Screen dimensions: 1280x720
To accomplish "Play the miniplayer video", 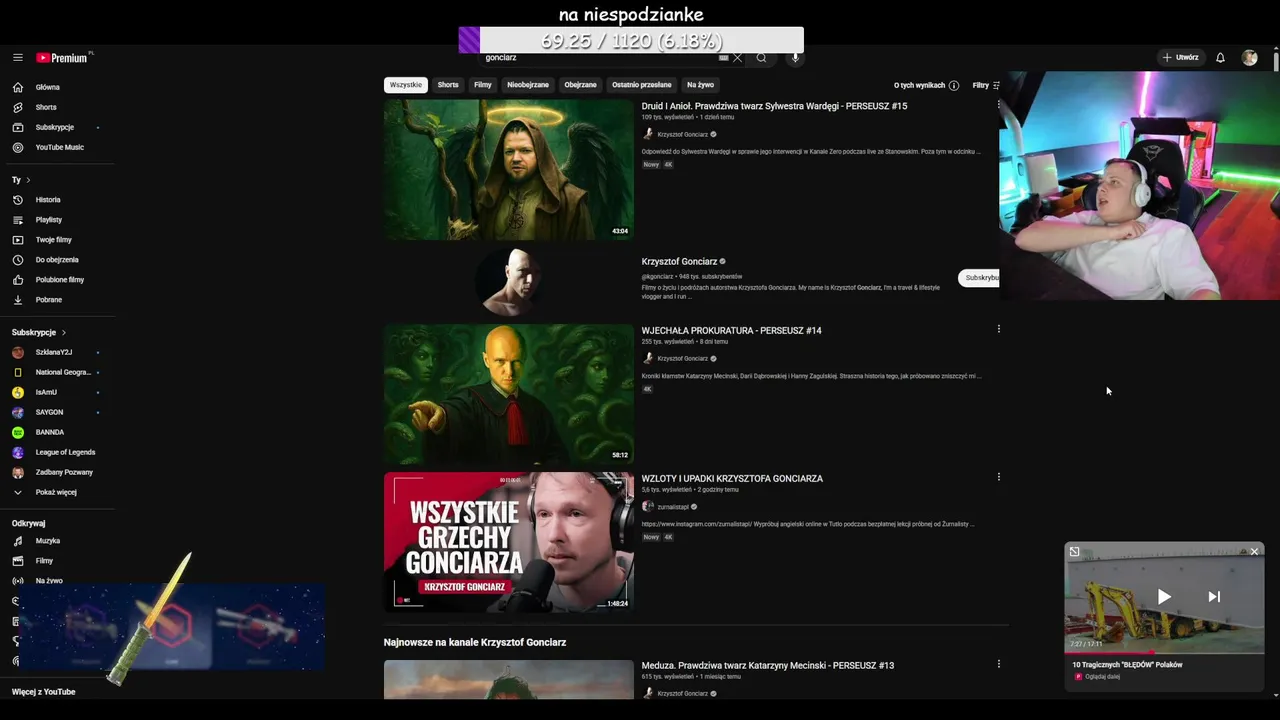I will click(1164, 597).
